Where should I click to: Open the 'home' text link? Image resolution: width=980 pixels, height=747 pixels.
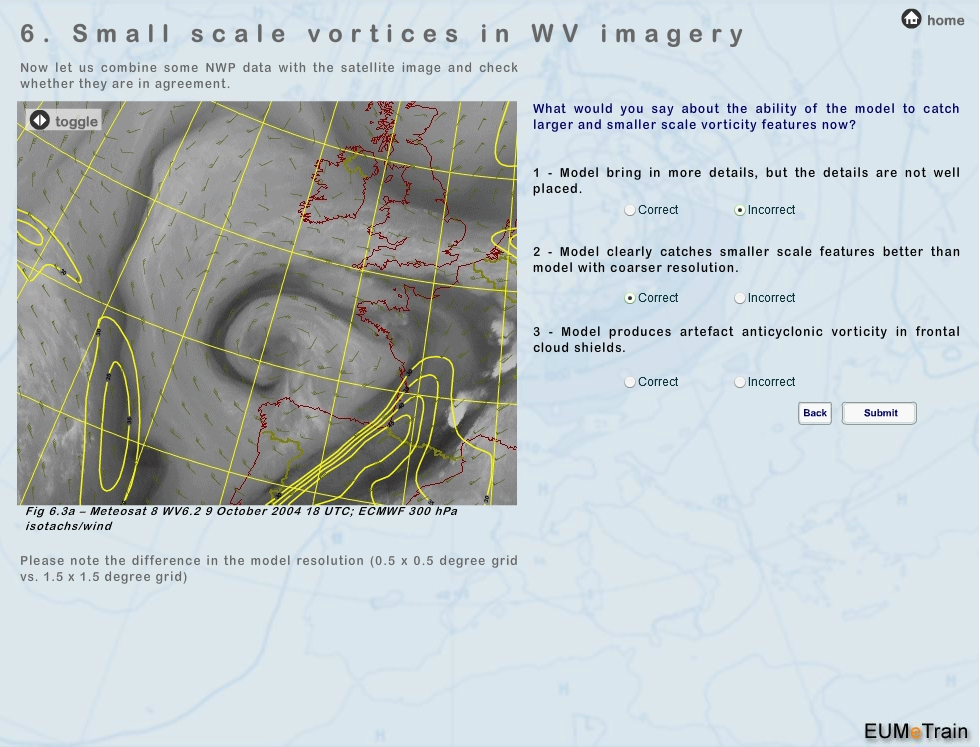945,20
